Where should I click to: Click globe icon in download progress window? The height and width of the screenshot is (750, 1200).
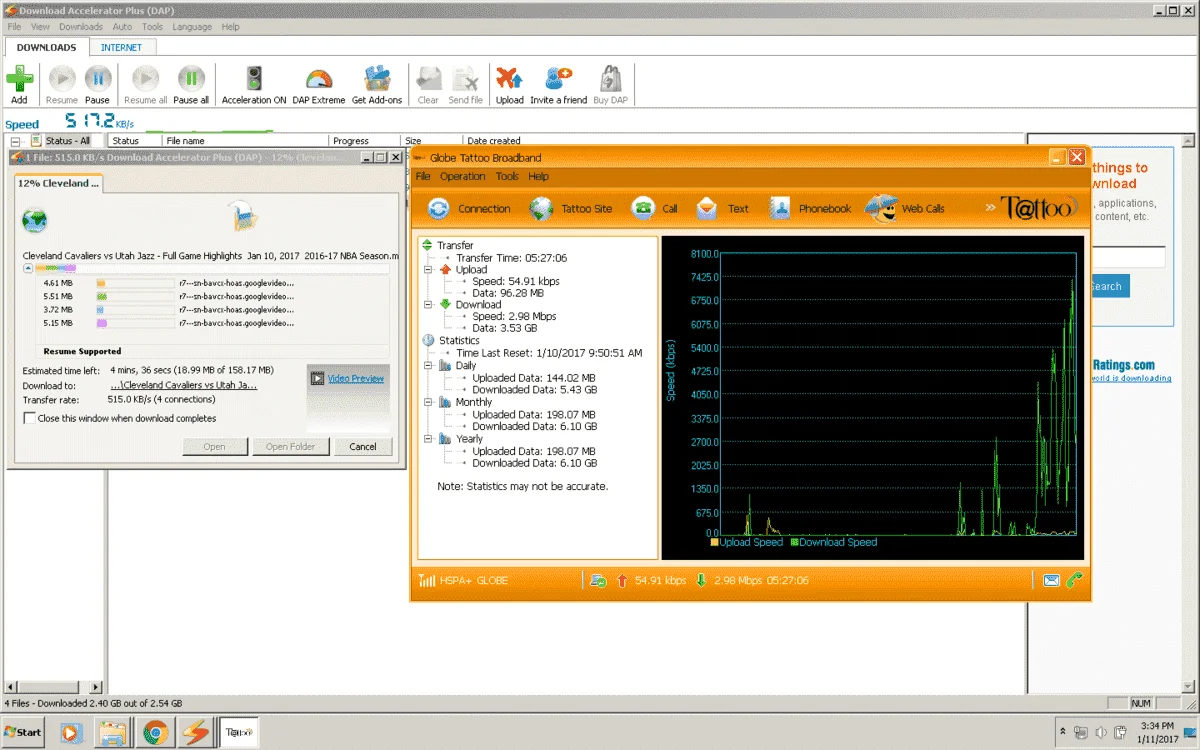(x=34, y=220)
